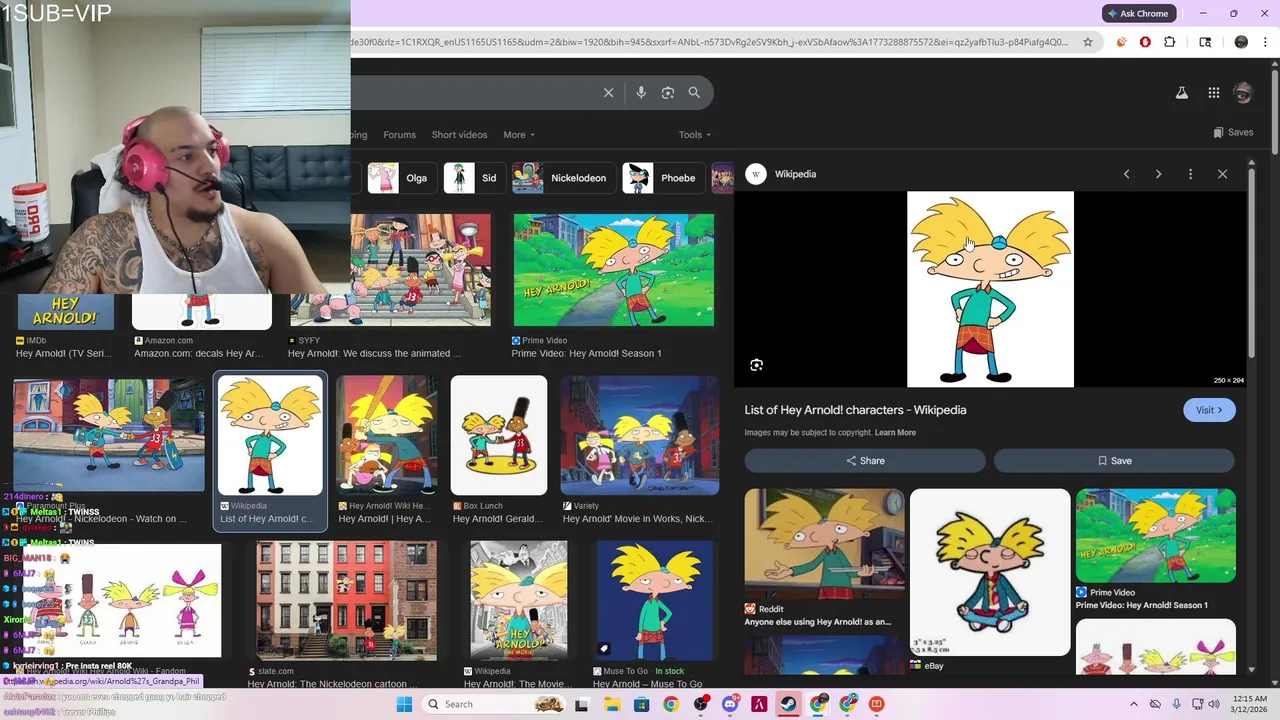Open Chrome tab search screen icon
The image size is (1280, 720).
(1205, 42)
